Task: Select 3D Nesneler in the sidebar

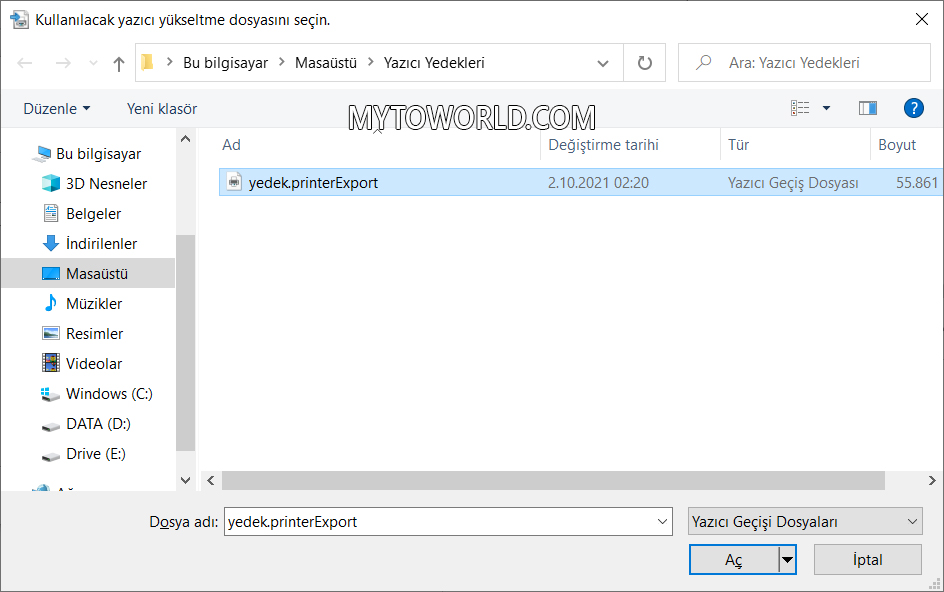Action: click(x=106, y=184)
